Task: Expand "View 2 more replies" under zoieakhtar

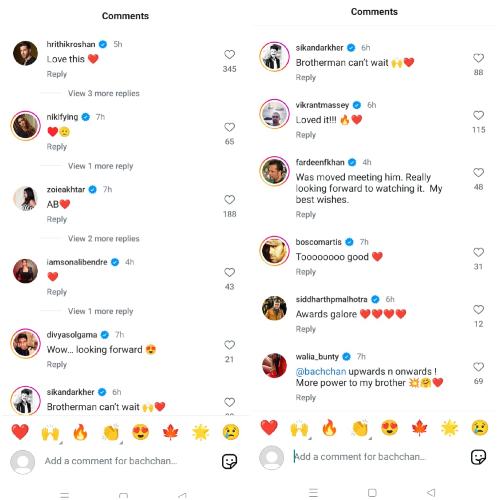Action: 104,239
